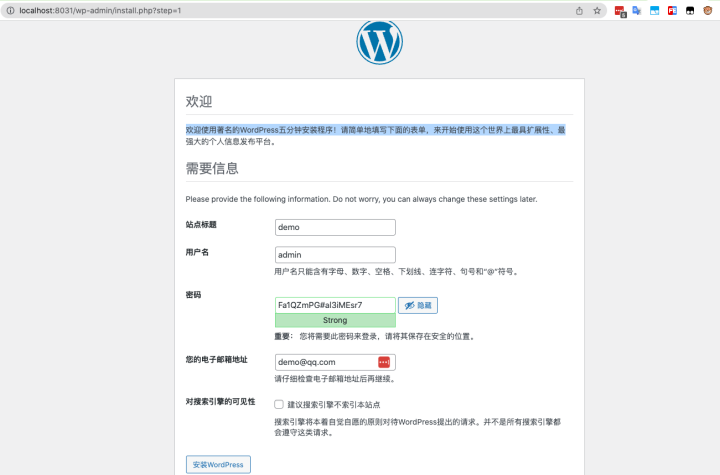Click the 搜索引擎将本着自觉自愿 note text

pos(418,427)
